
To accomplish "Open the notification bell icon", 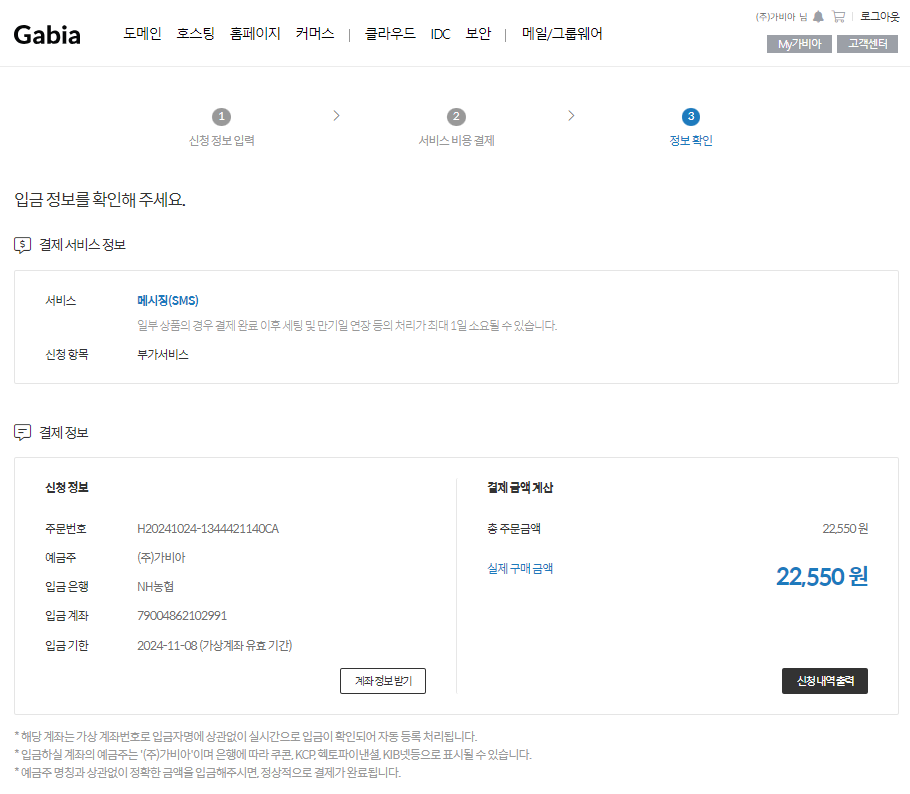I will [x=818, y=16].
